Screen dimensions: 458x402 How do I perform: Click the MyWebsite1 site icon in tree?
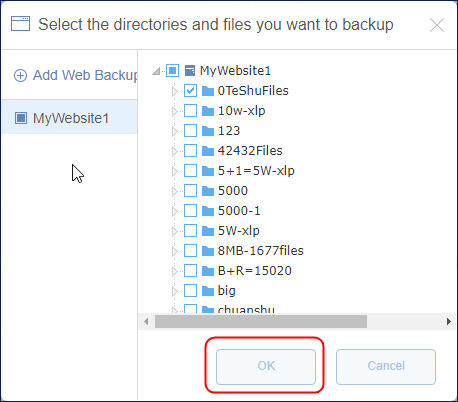coord(190,71)
